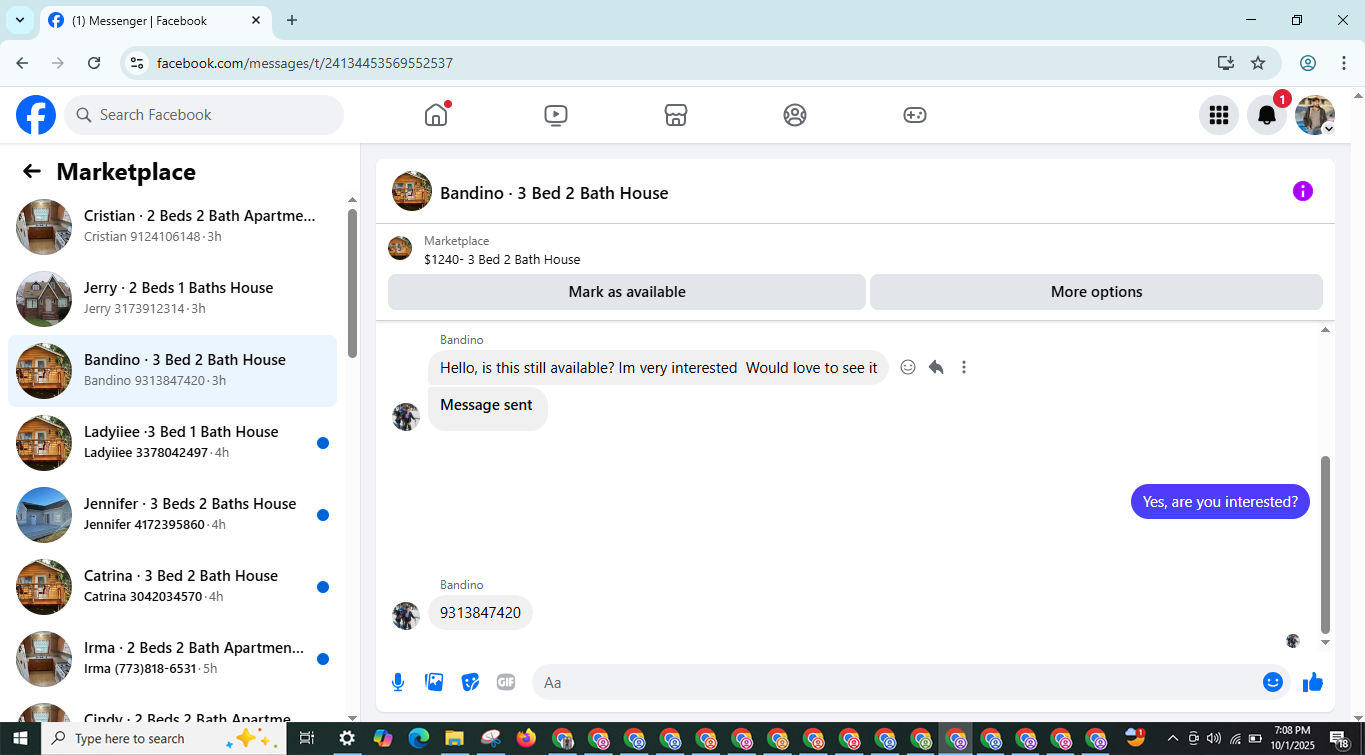
Task: Open the Groups icon in top bar
Action: click(x=795, y=115)
